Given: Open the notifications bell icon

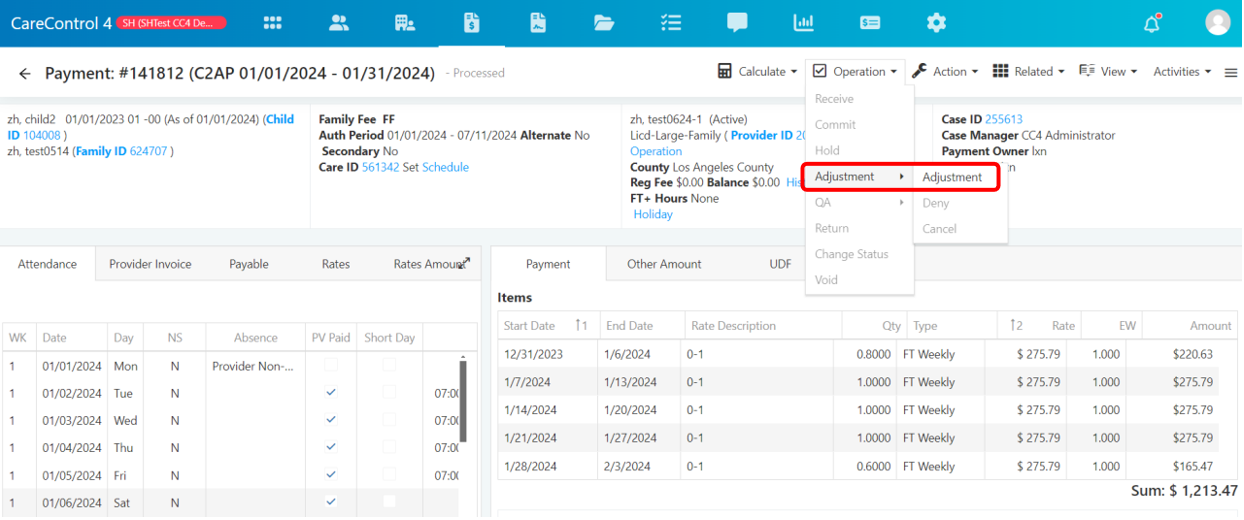Looking at the screenshot, I should click(1152, 23).
